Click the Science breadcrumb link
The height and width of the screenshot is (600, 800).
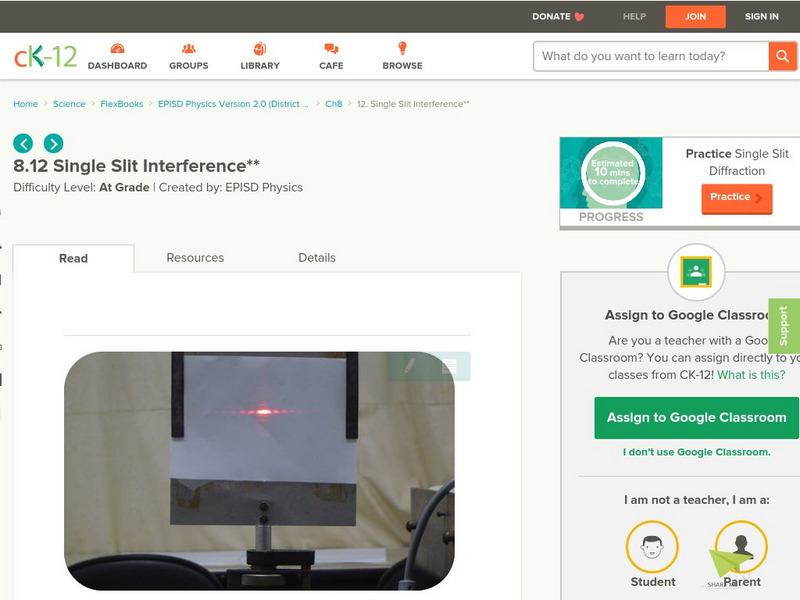(x=69, y=104)
